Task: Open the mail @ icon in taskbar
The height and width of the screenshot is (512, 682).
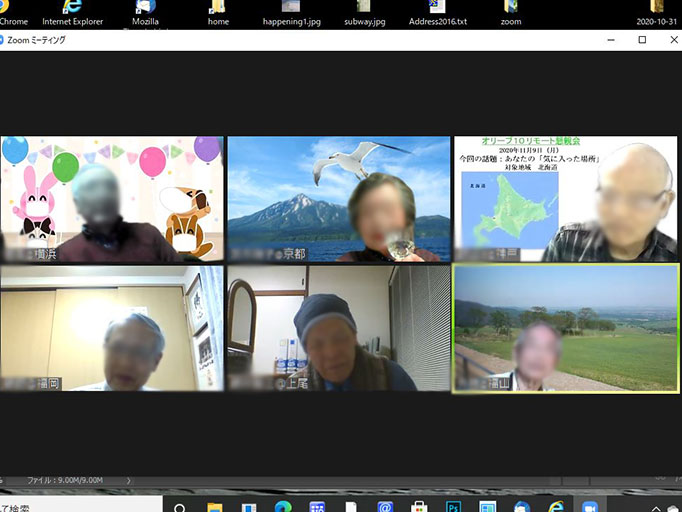Action: [x=385, y=506]
